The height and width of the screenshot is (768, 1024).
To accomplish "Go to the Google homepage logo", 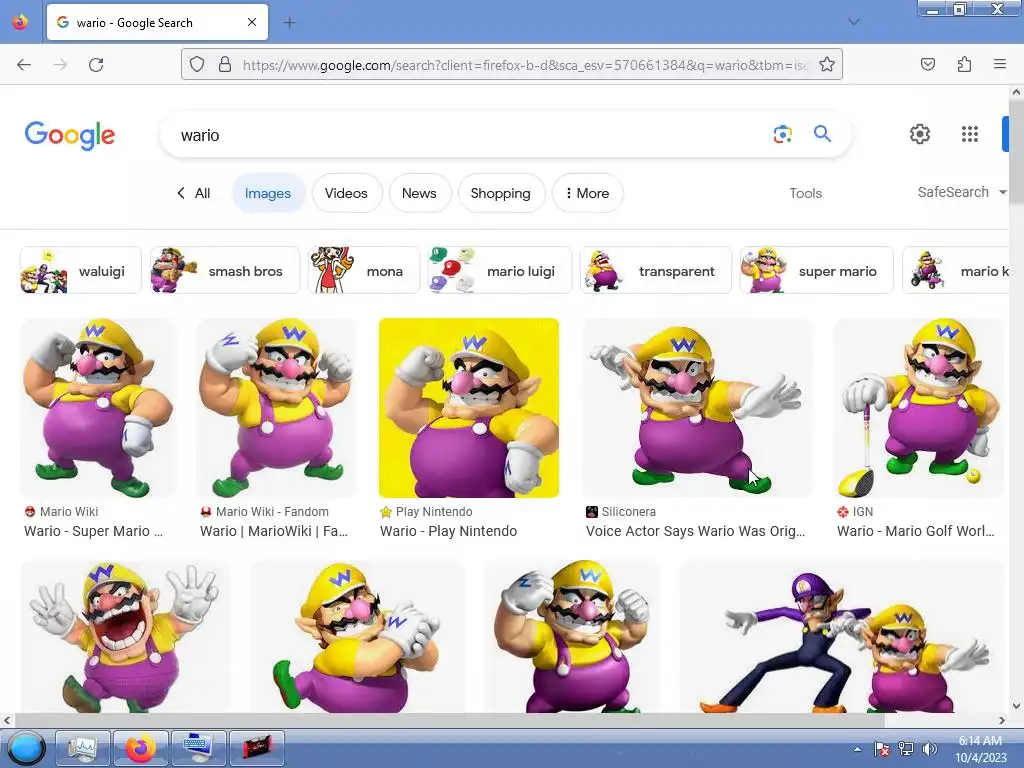I will click(x=70, y=135).
